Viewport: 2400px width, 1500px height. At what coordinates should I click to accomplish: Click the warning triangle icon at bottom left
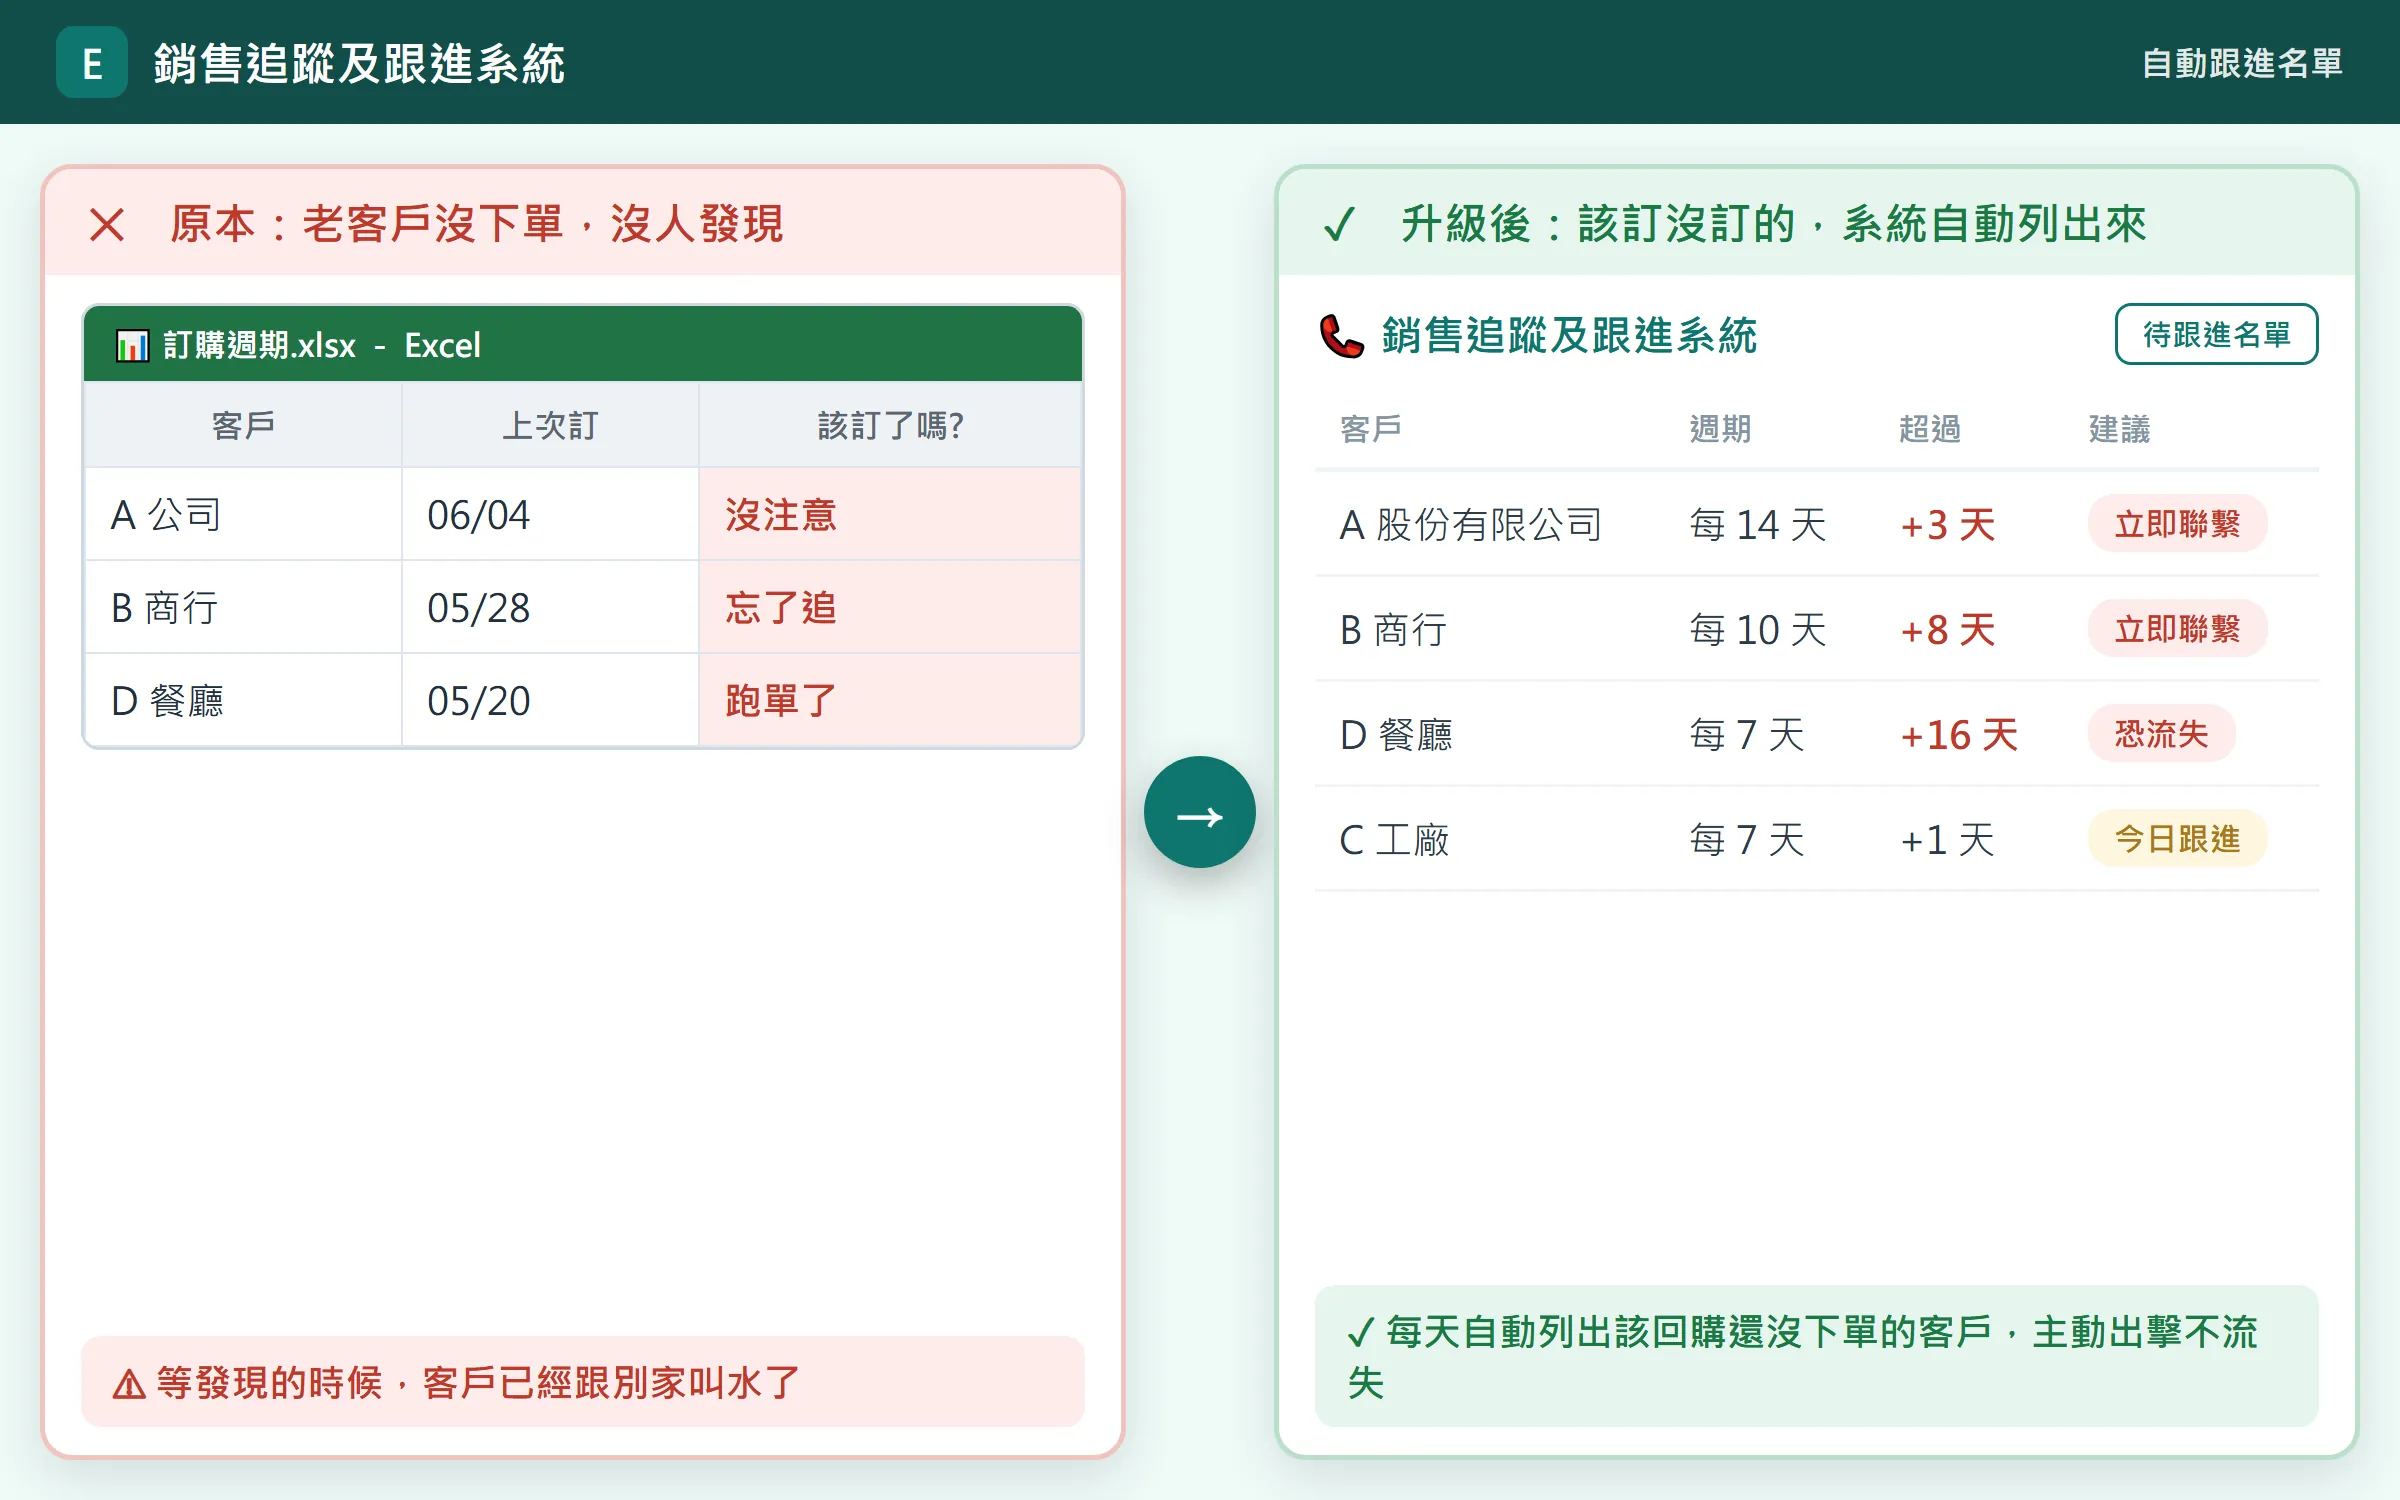click(129, 1385)
